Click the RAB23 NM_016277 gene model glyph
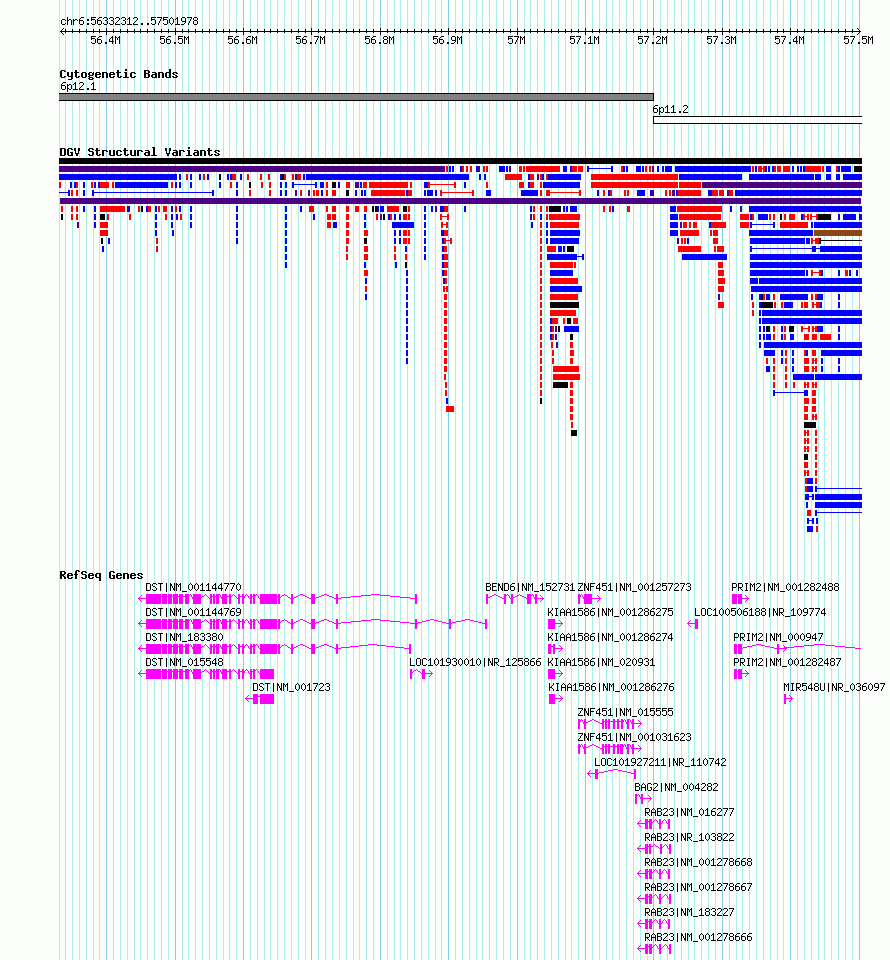890x960 pixels. point(654,824)
